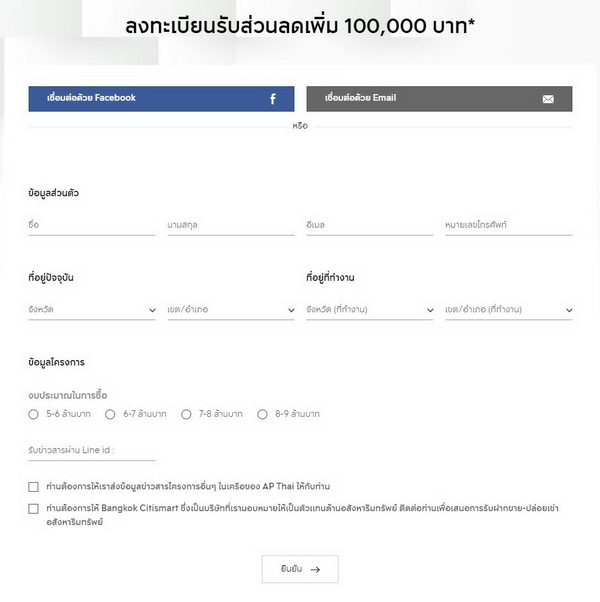Image resolution: width=600 pixels, height=602 pixels.
Task: Click the นามสกุล surname field
Action: 230,226
